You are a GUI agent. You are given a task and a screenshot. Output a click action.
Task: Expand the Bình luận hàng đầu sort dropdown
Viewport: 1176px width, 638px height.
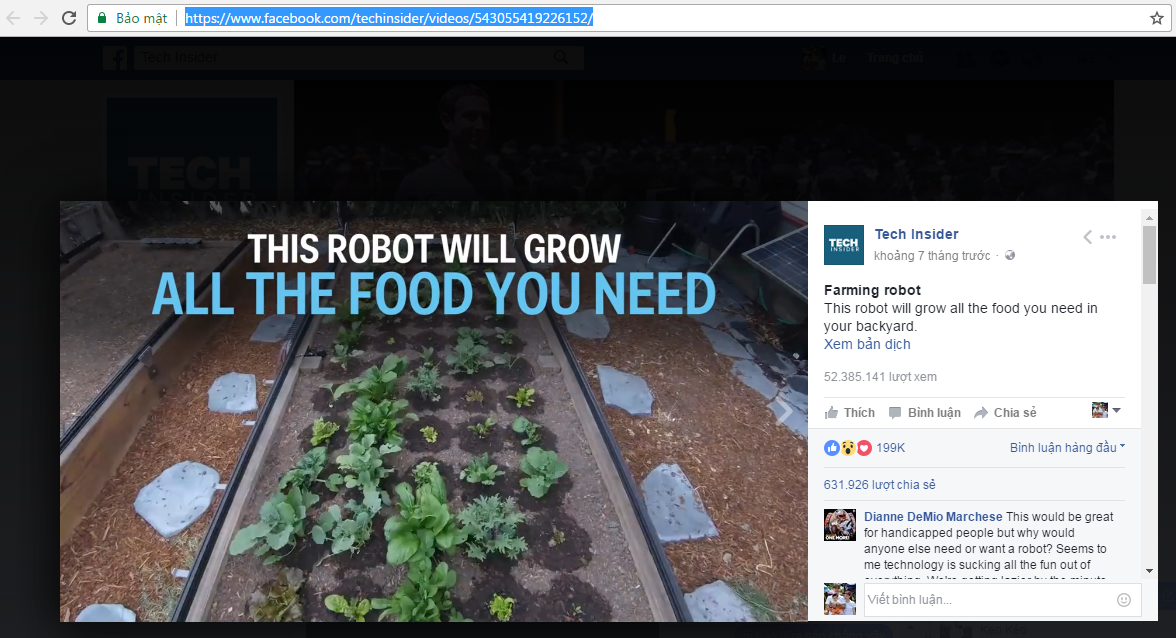coord(1067,447)
